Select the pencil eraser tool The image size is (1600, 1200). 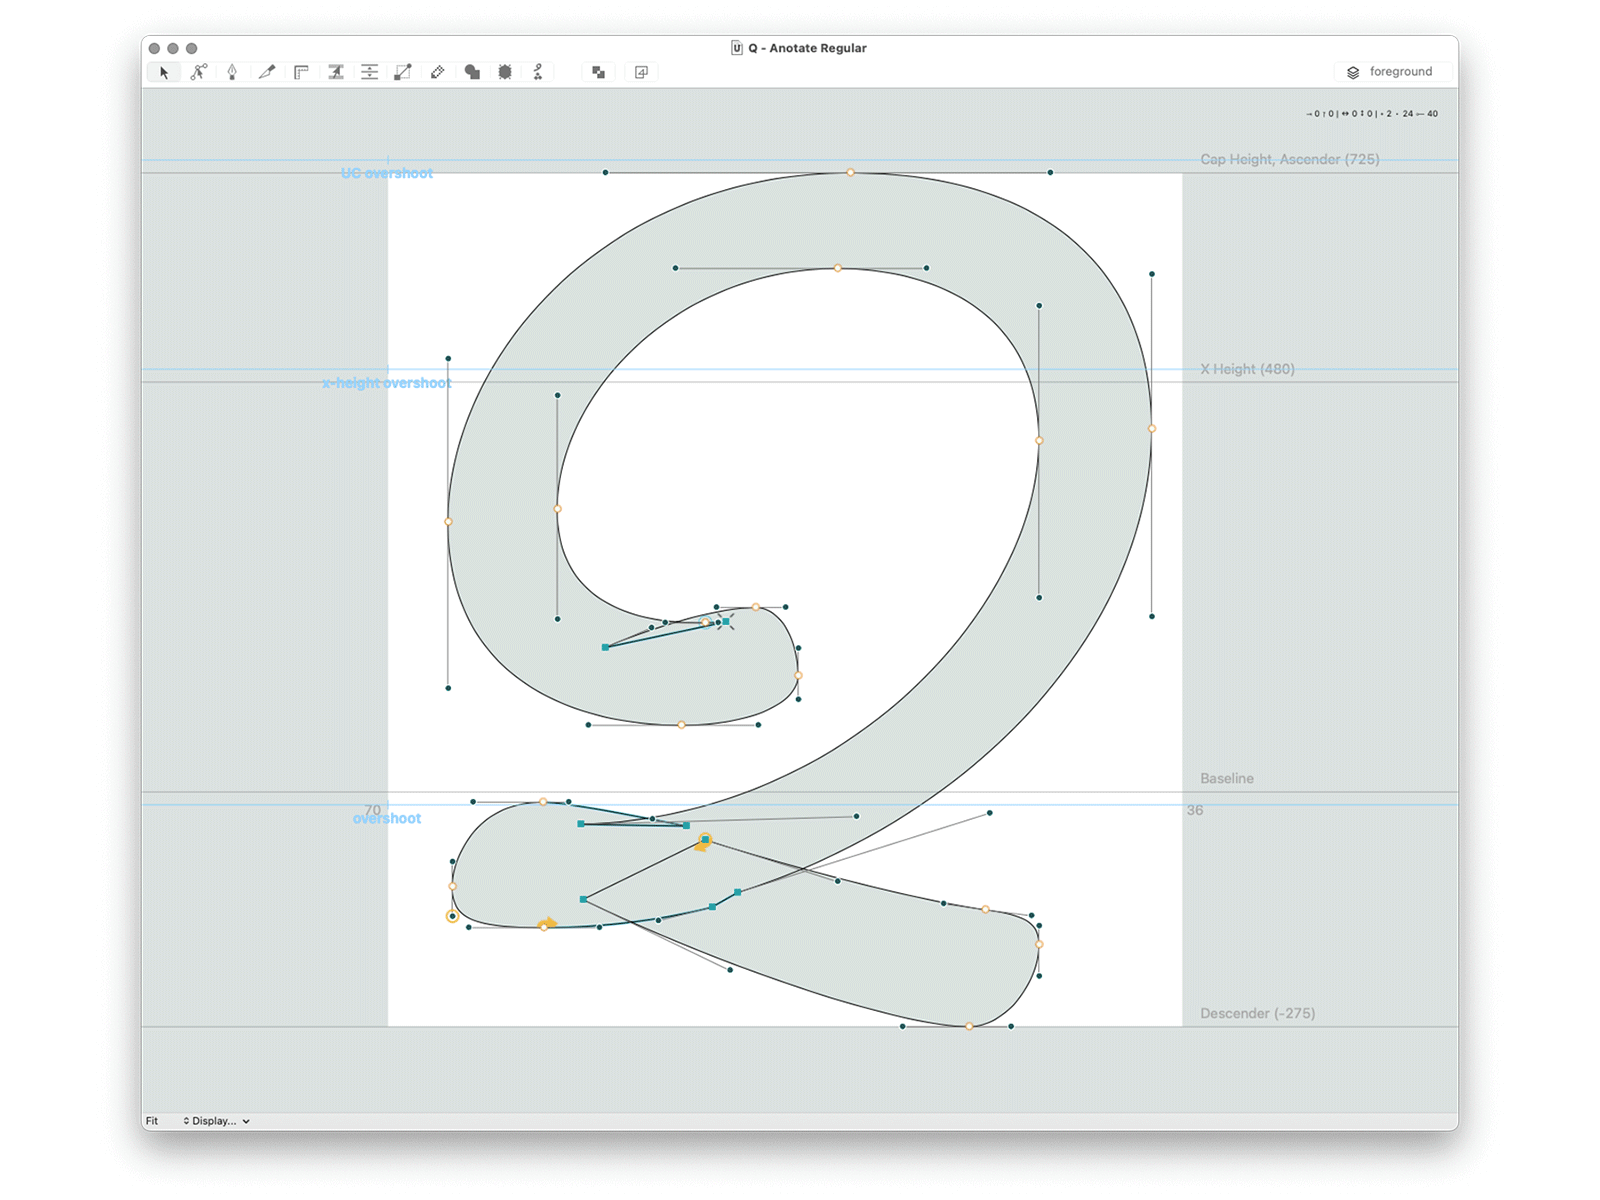pyautogui.click(x=436, y=71)
